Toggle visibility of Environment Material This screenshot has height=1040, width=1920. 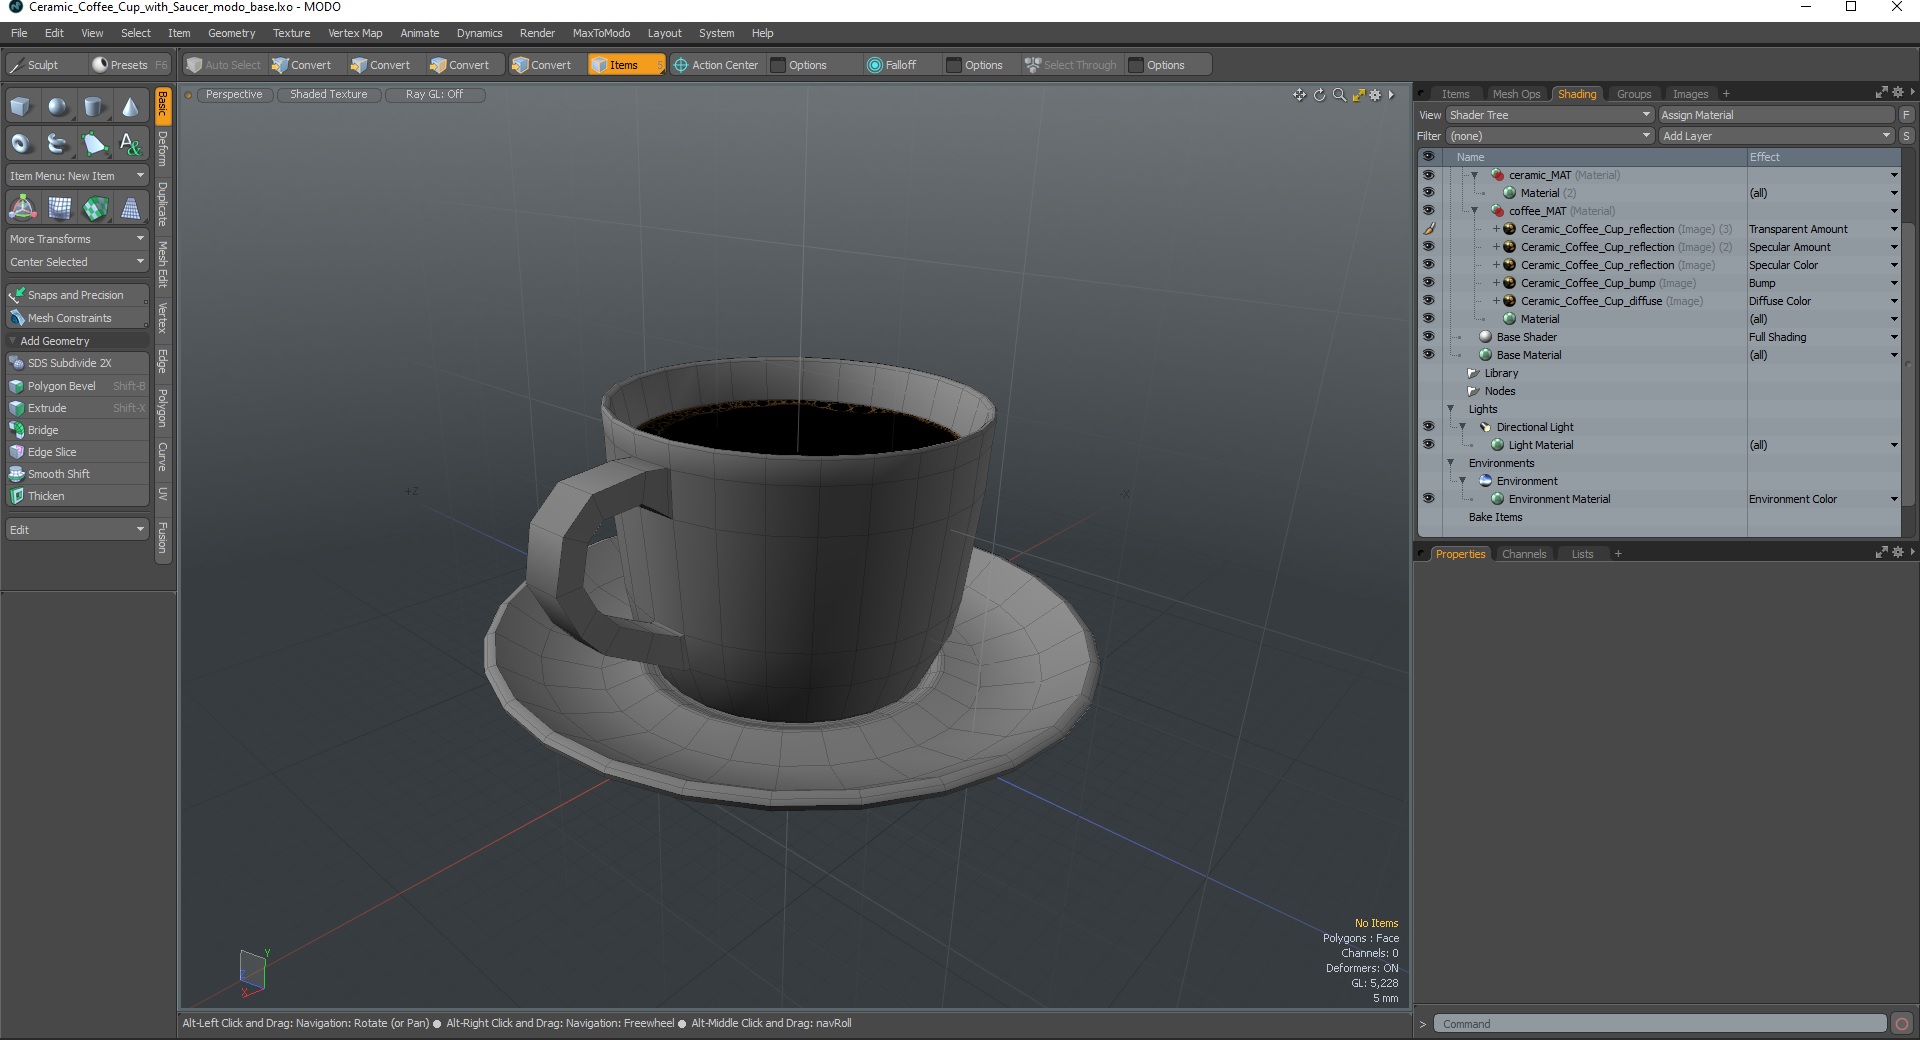click(x=1428, y=499)
